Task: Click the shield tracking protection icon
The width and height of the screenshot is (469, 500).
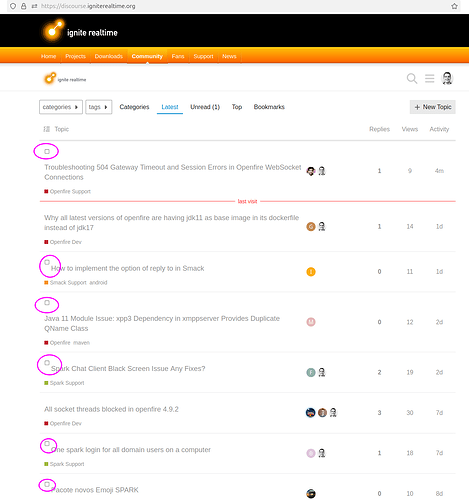Action: tap(13, 6)
